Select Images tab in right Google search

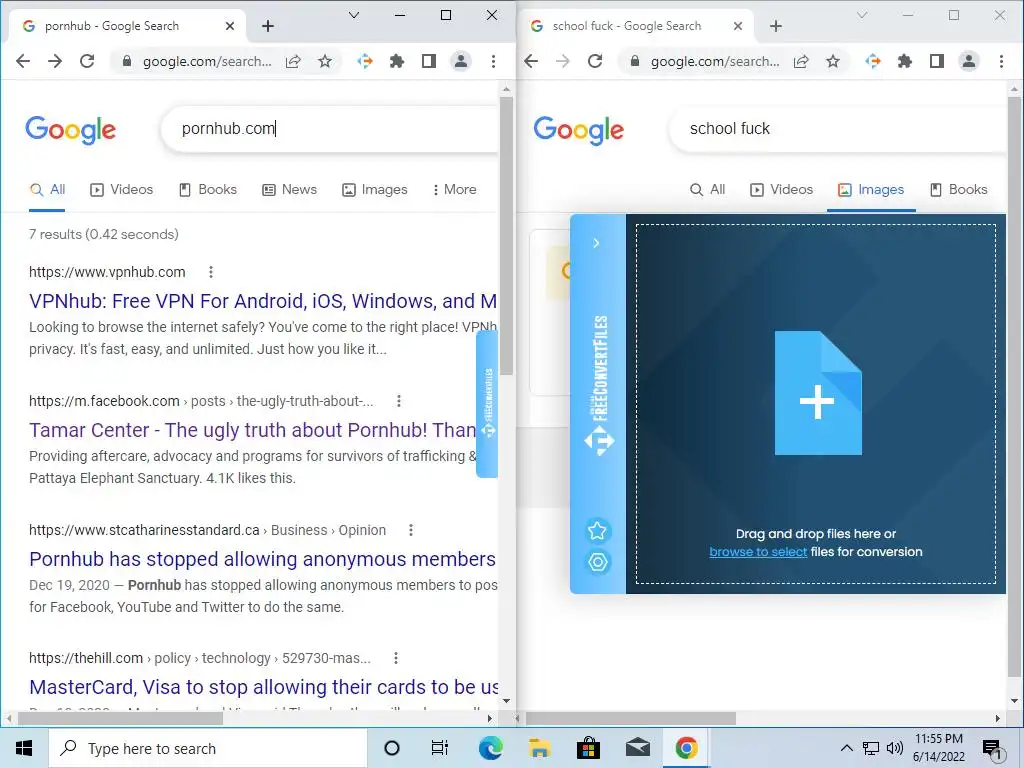pyautogui.click(x=871, y=190)
